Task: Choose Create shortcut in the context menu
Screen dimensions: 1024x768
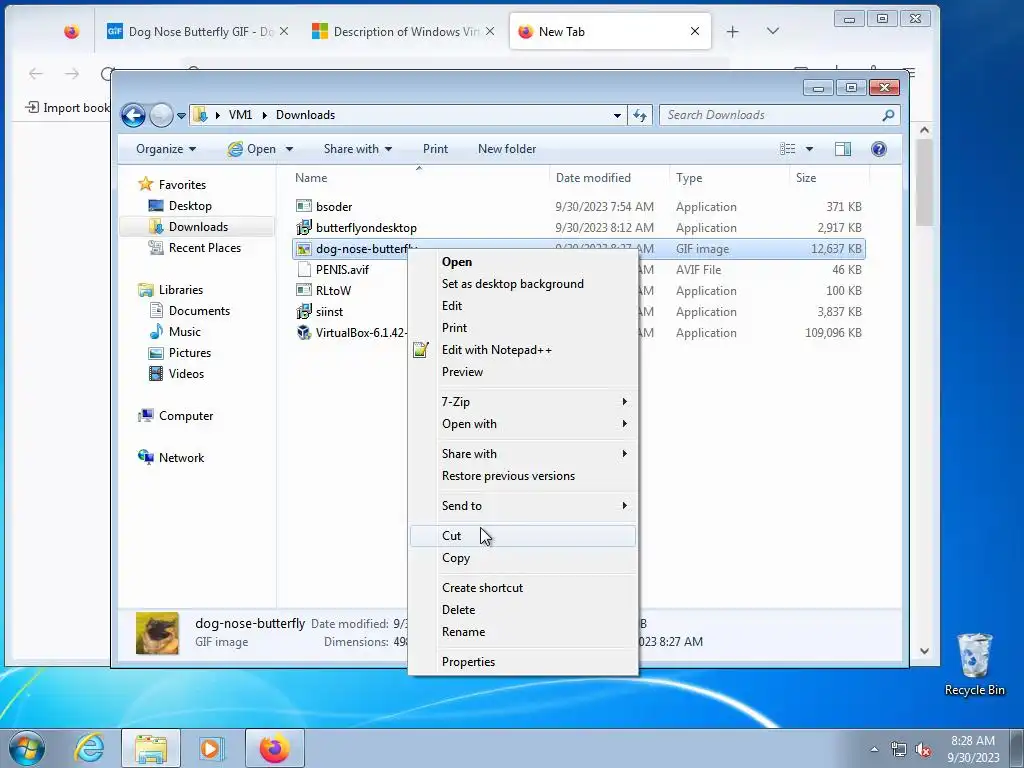Action: [522, 588]
